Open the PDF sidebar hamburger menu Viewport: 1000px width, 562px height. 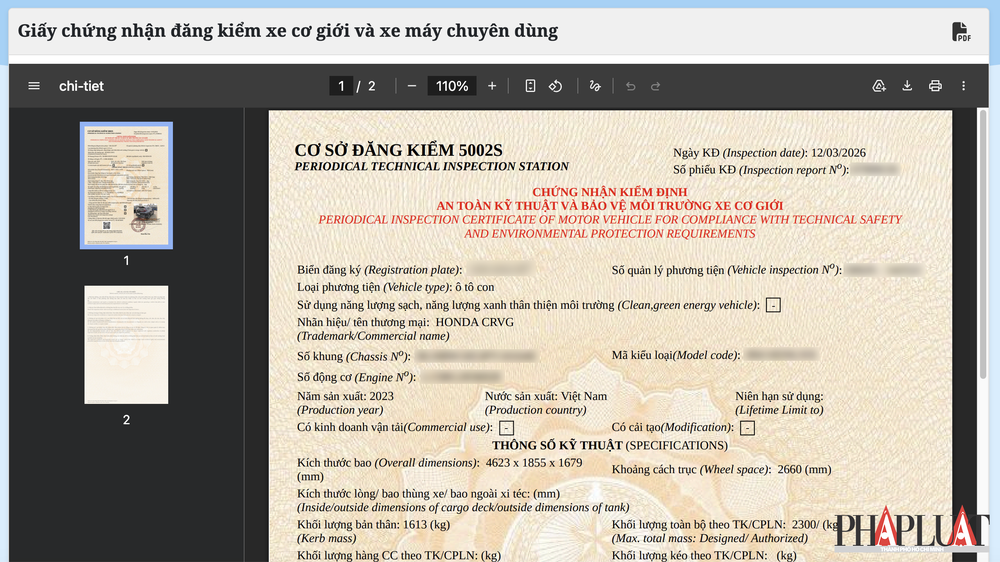[34, 86]
